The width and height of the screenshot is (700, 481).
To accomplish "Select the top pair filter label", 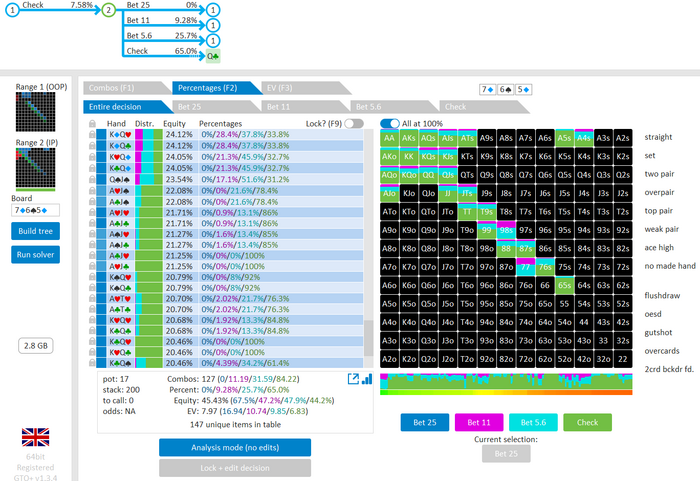I will pos(658,211).
